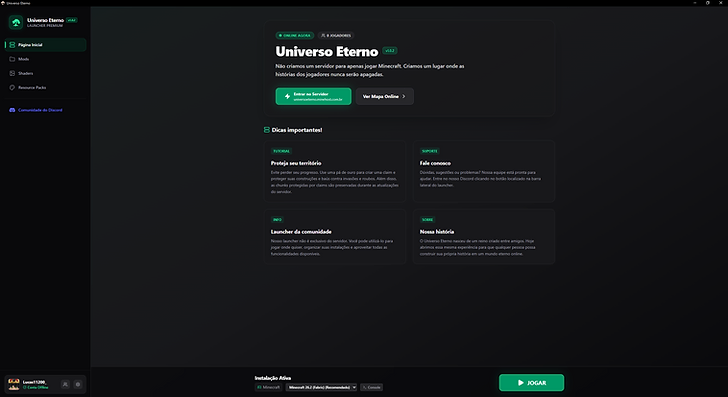Click the Conta Offline status text
This screenshot has width=728, height=397.
[36, 387]
